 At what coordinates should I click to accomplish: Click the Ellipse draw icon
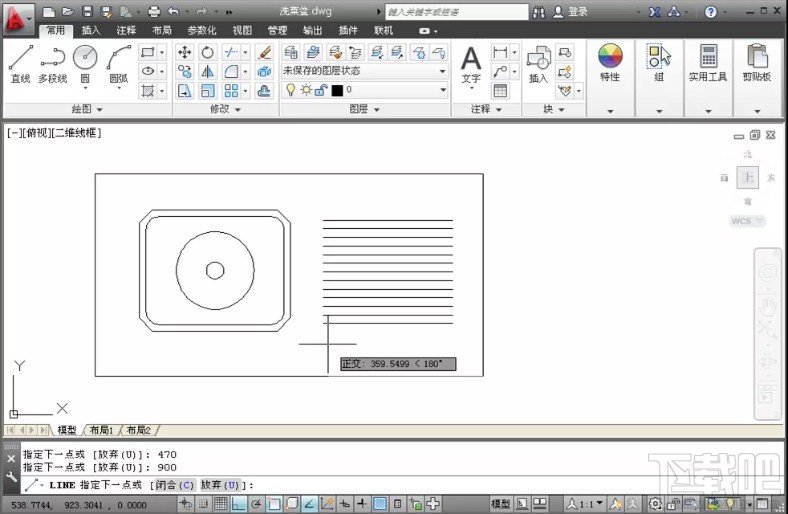click(x=148, y=71)
